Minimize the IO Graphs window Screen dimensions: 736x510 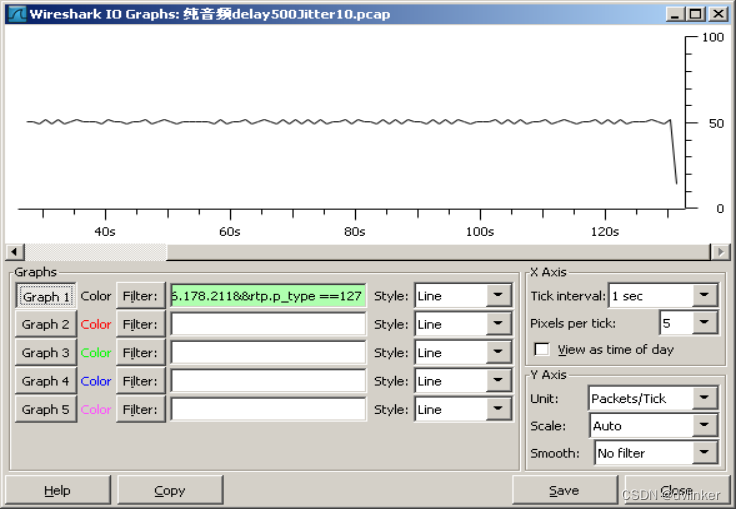(675, 14)
